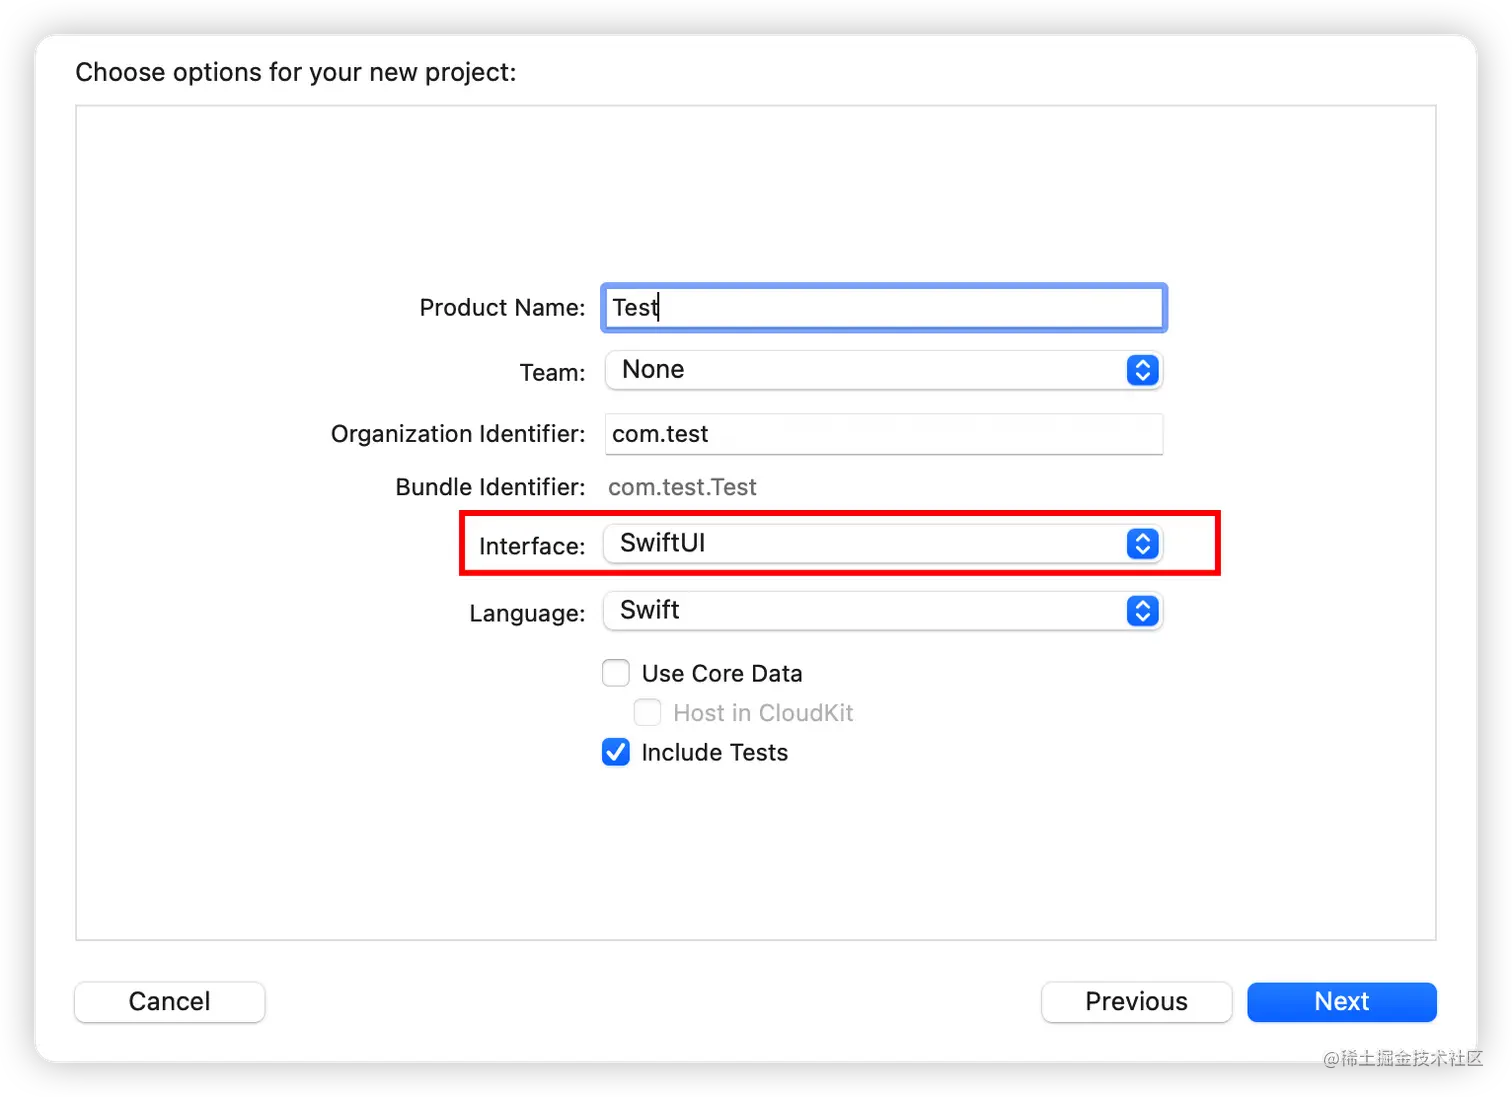Enable the Use Core Data checkbox
The width and height of the screenshot is (1512, 1097).
tap(616, 673)
